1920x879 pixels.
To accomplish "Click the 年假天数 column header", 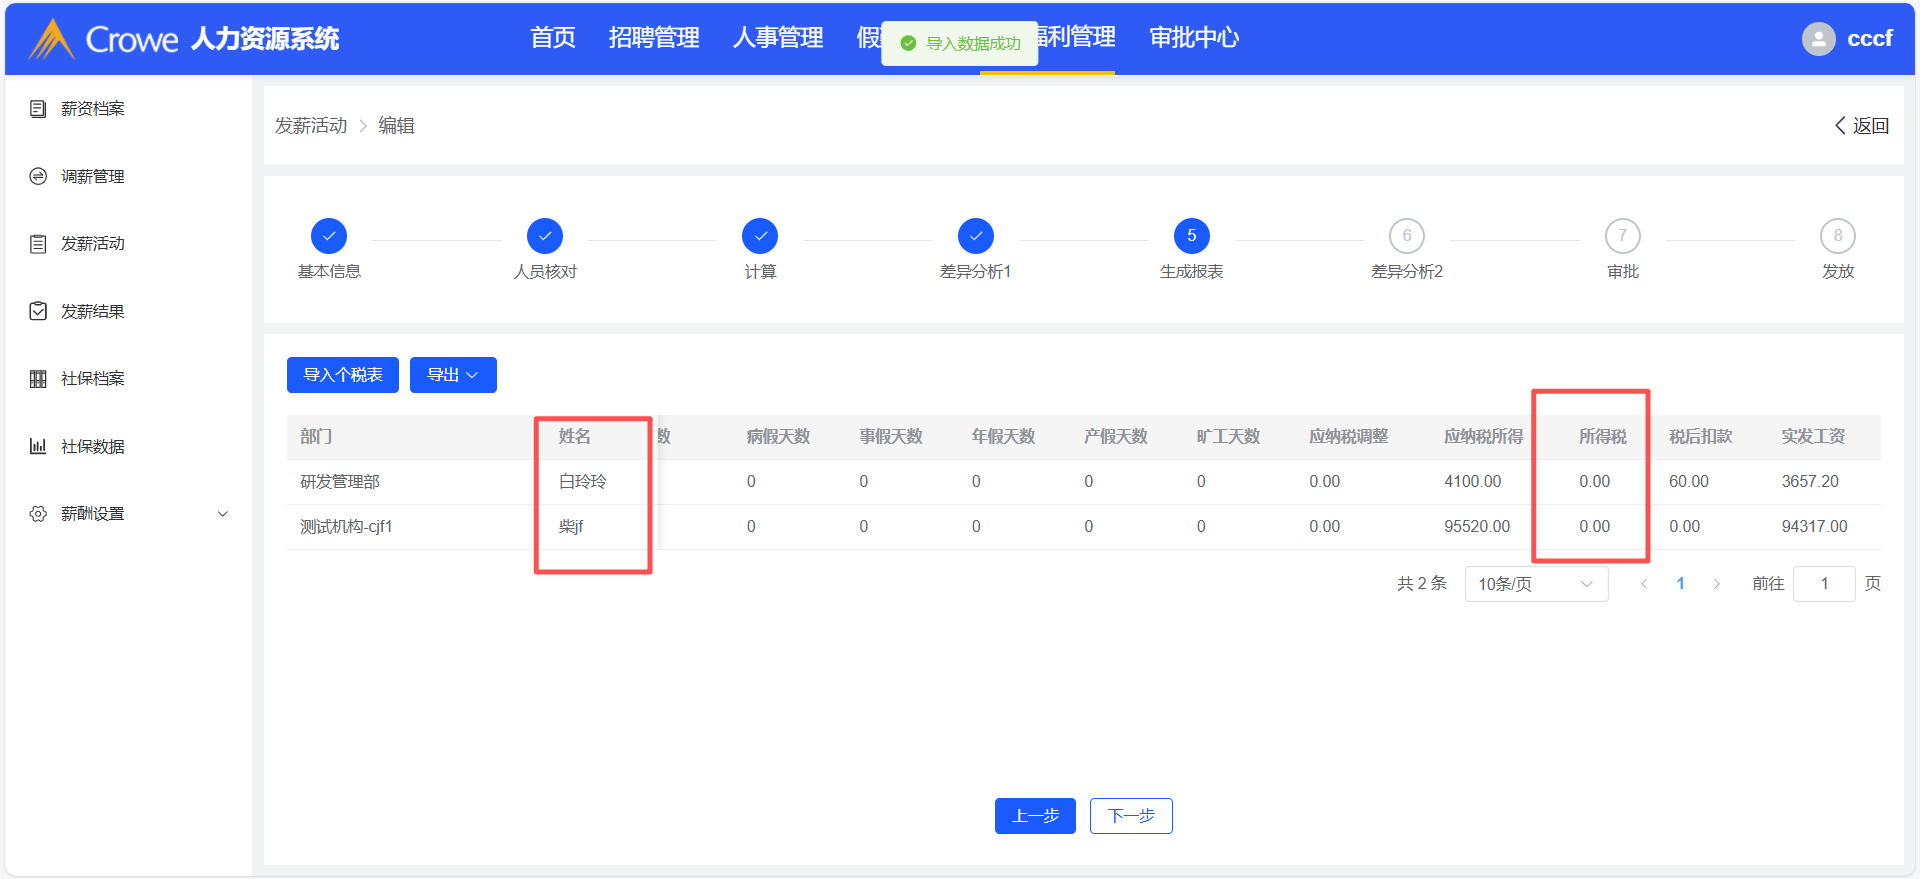I will click(x=1003, y=437).
